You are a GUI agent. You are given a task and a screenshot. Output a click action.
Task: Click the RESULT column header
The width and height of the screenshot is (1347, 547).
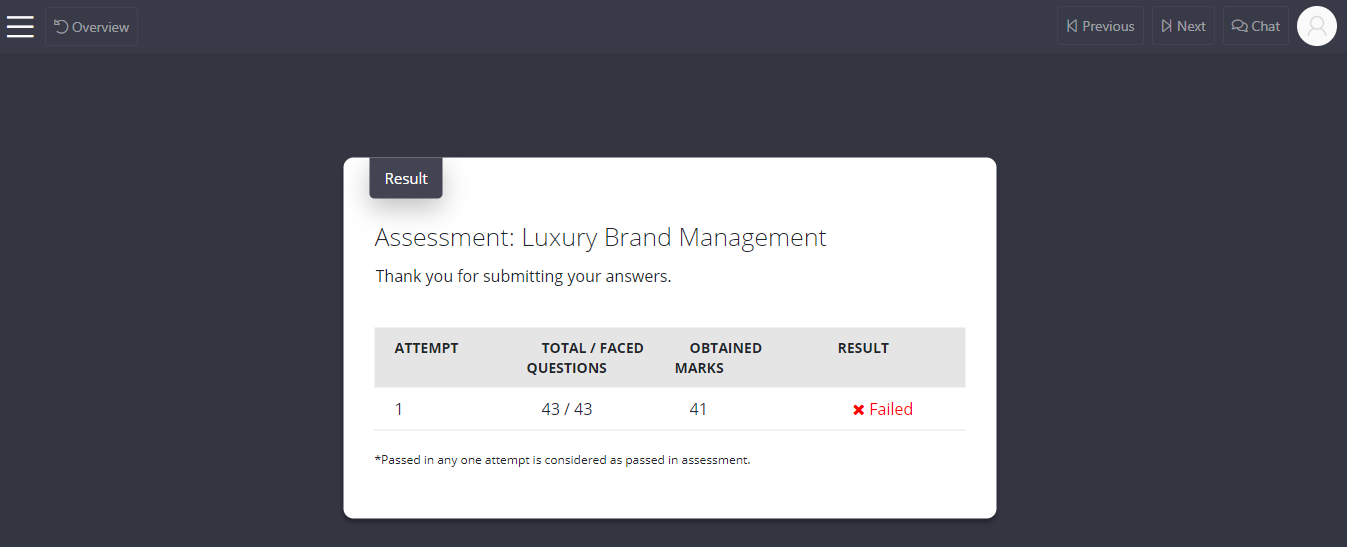pos(863,348)
